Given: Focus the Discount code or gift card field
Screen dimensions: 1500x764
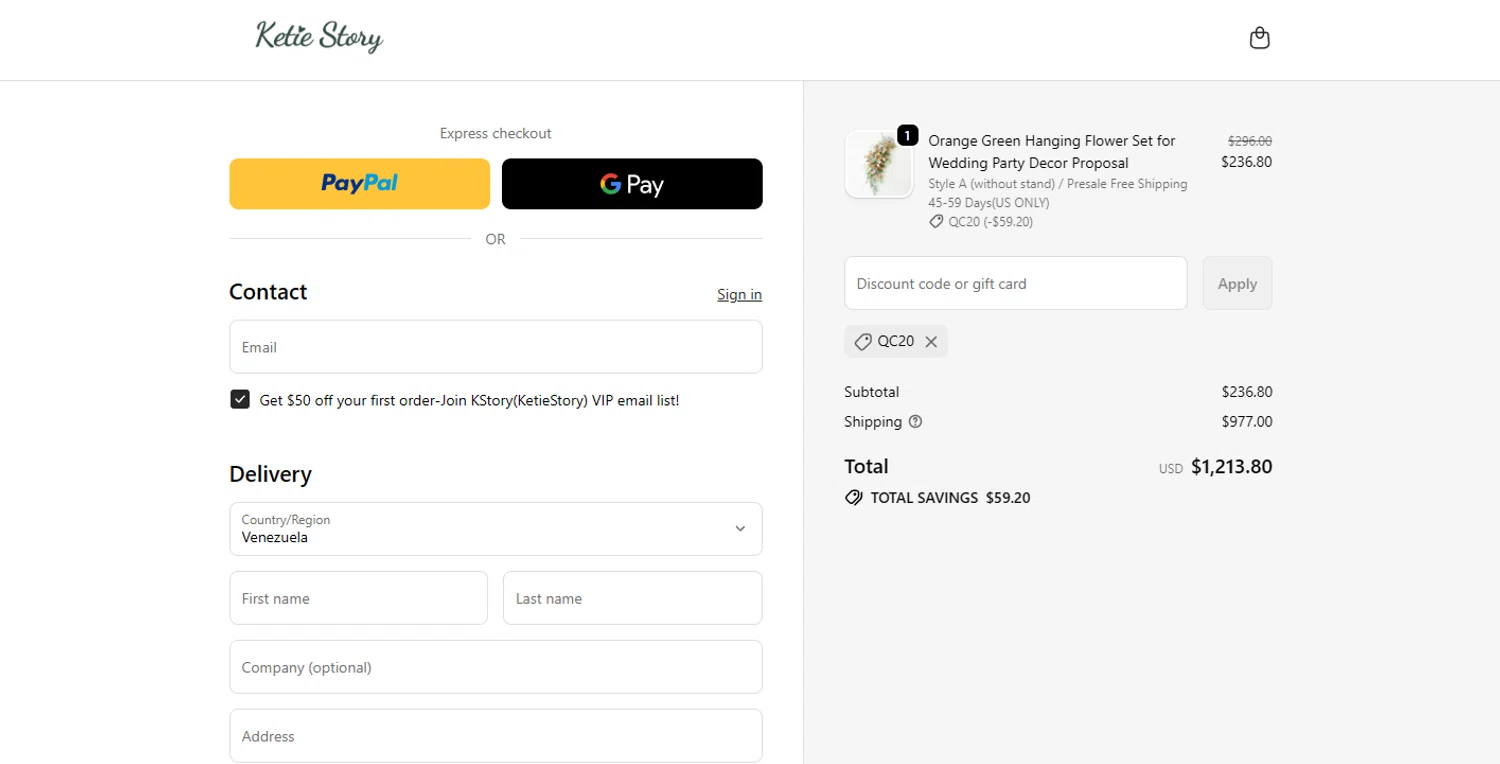Looking at the screenshot, I should point(1016,283).
